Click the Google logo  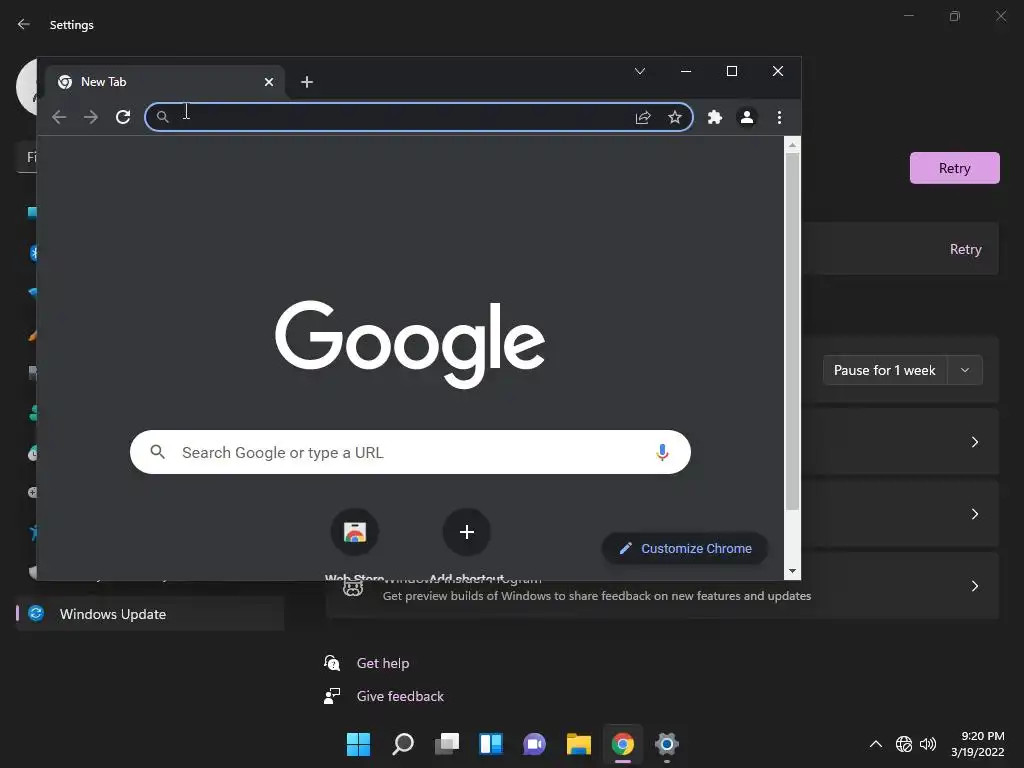click(410, 344)
